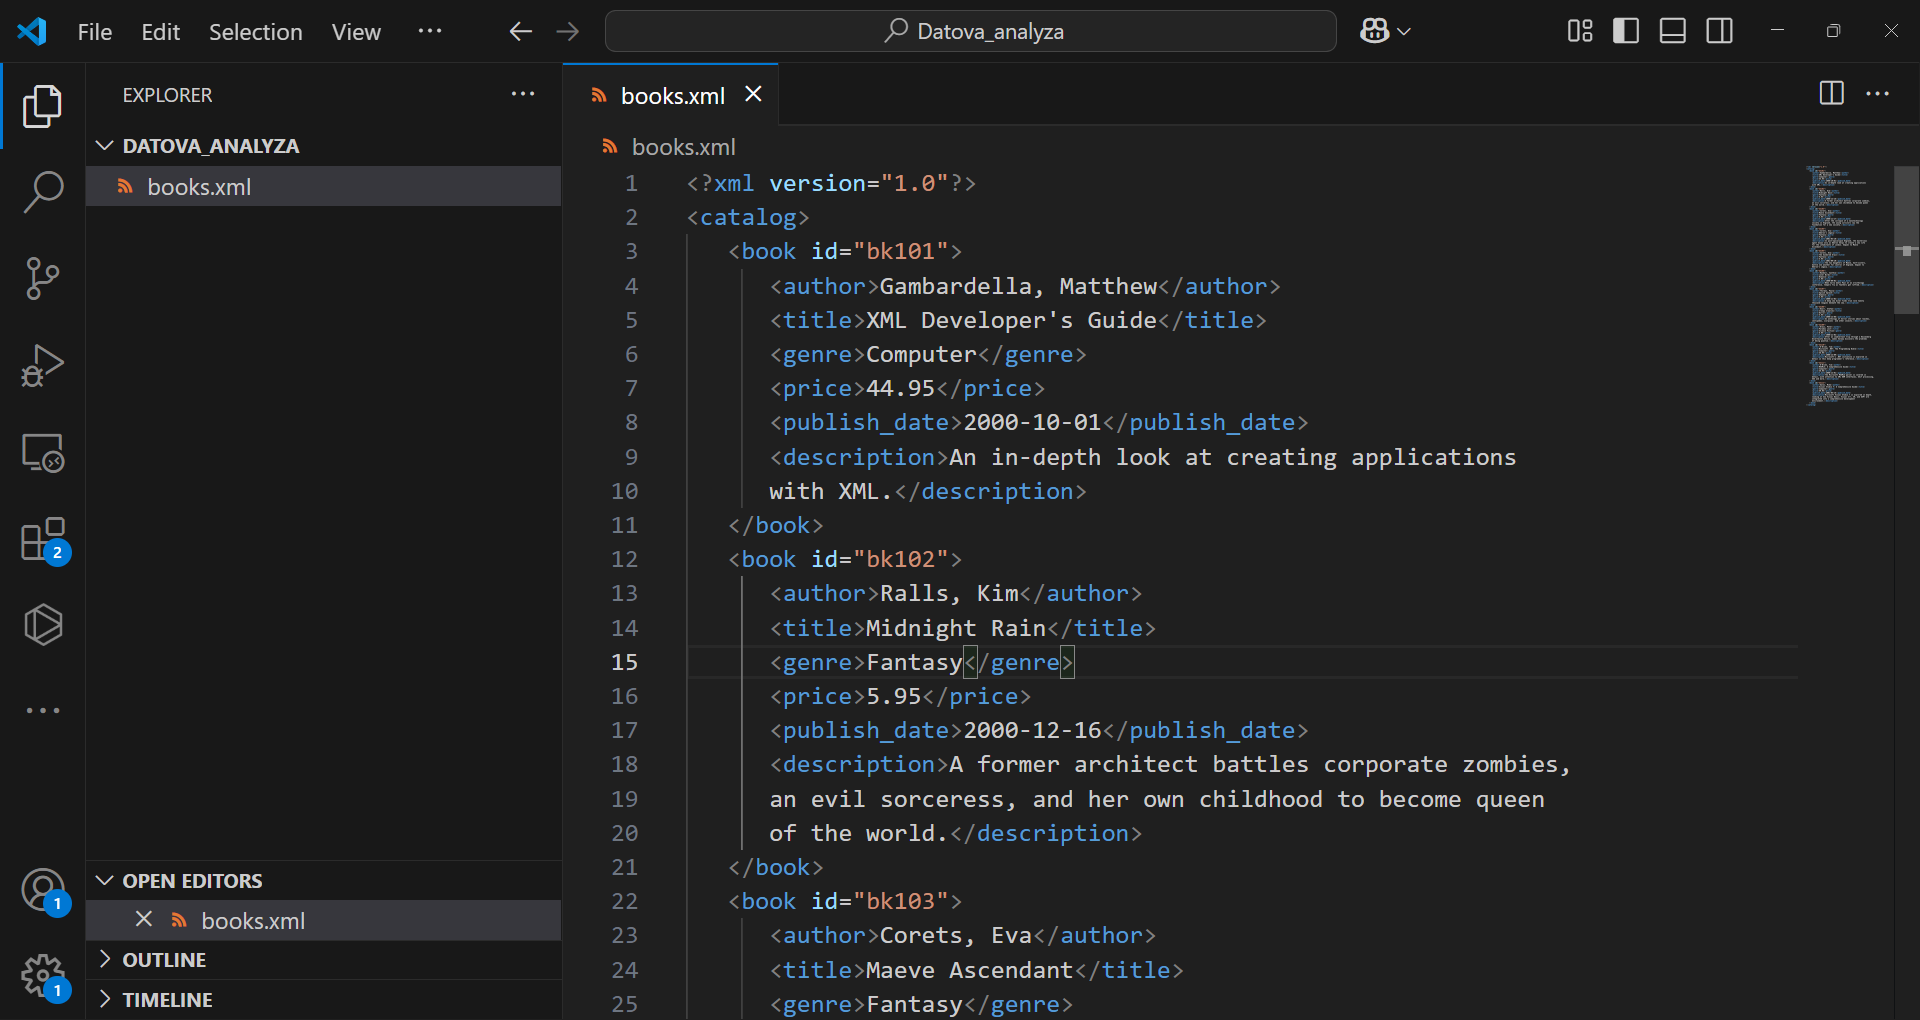Open the Edit menu
The height and width of the screenshot is (1020, 1920).
(160, 32)
